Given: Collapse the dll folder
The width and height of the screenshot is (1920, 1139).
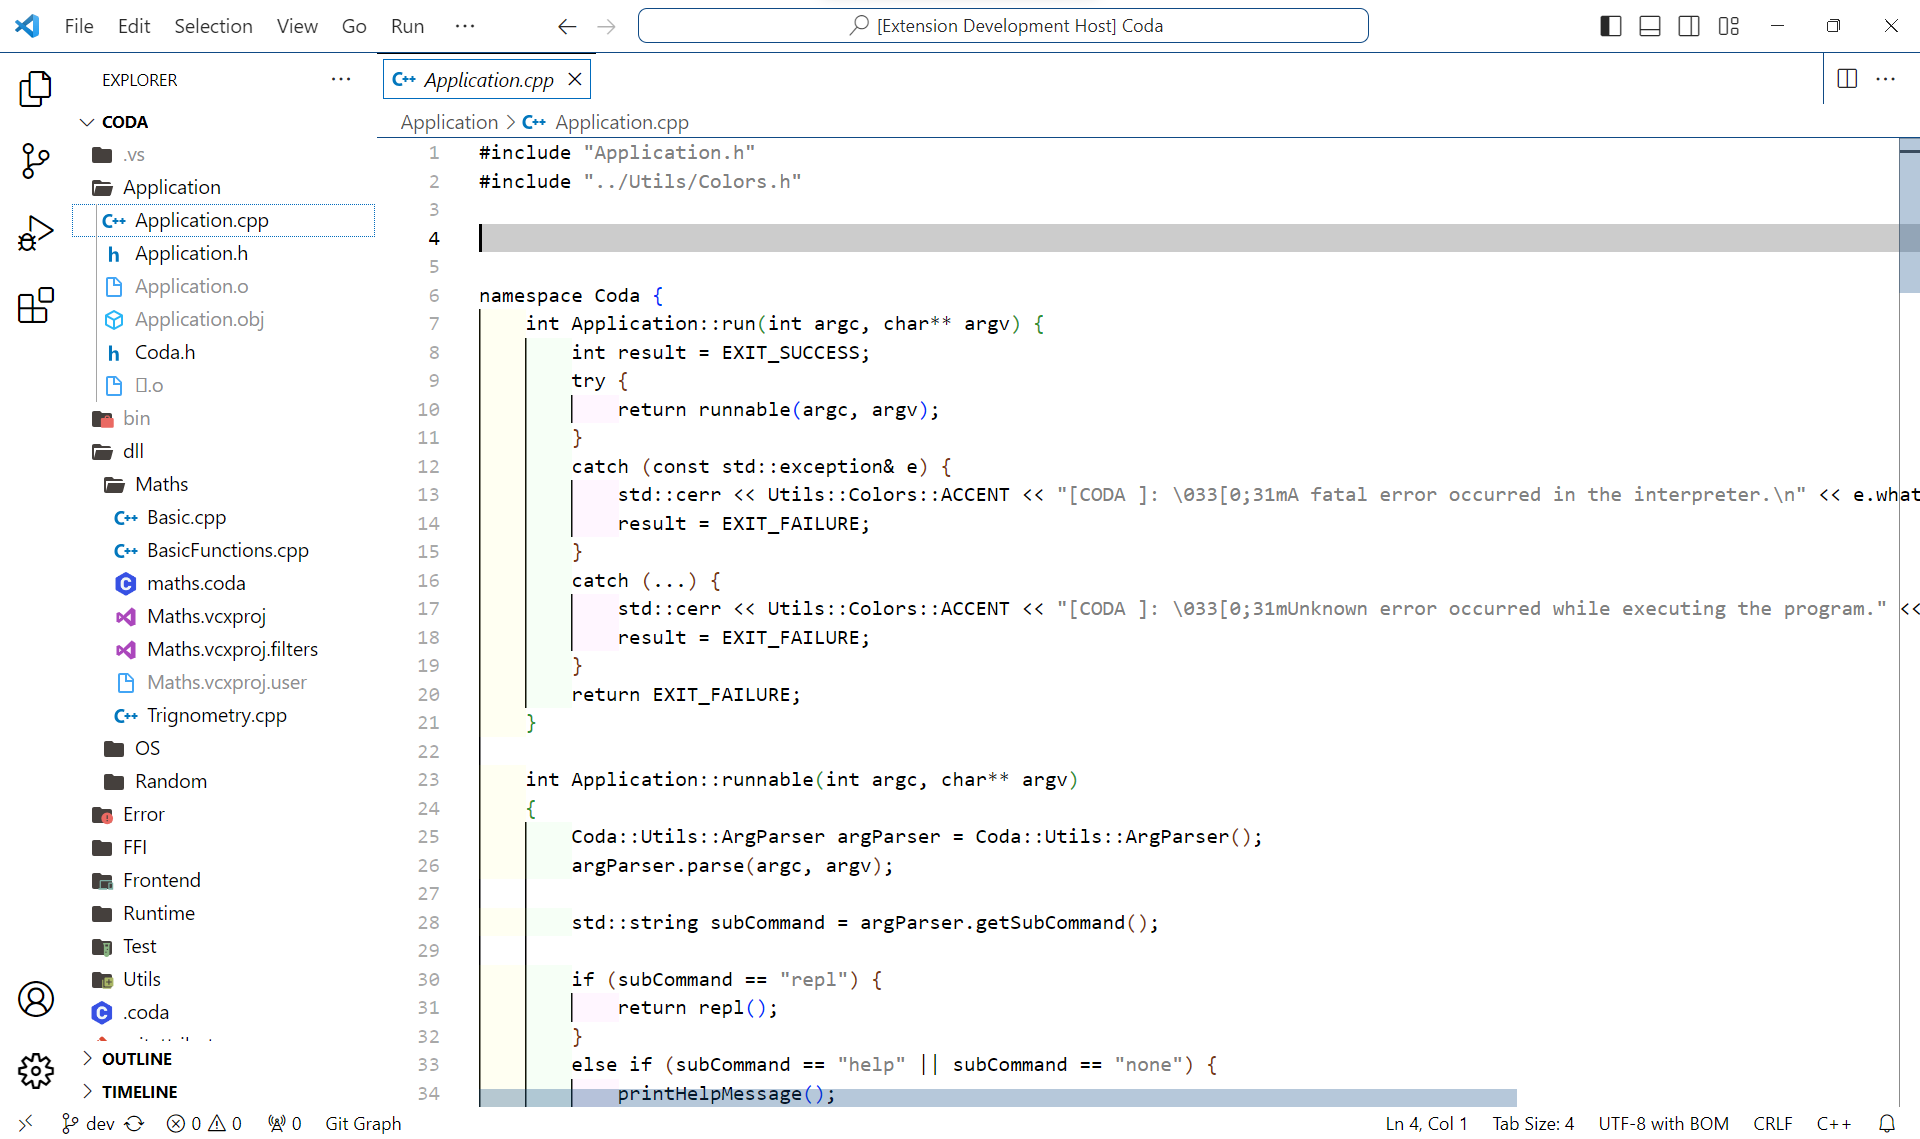Looking at the screenshot, I should (x=226, y=452).
